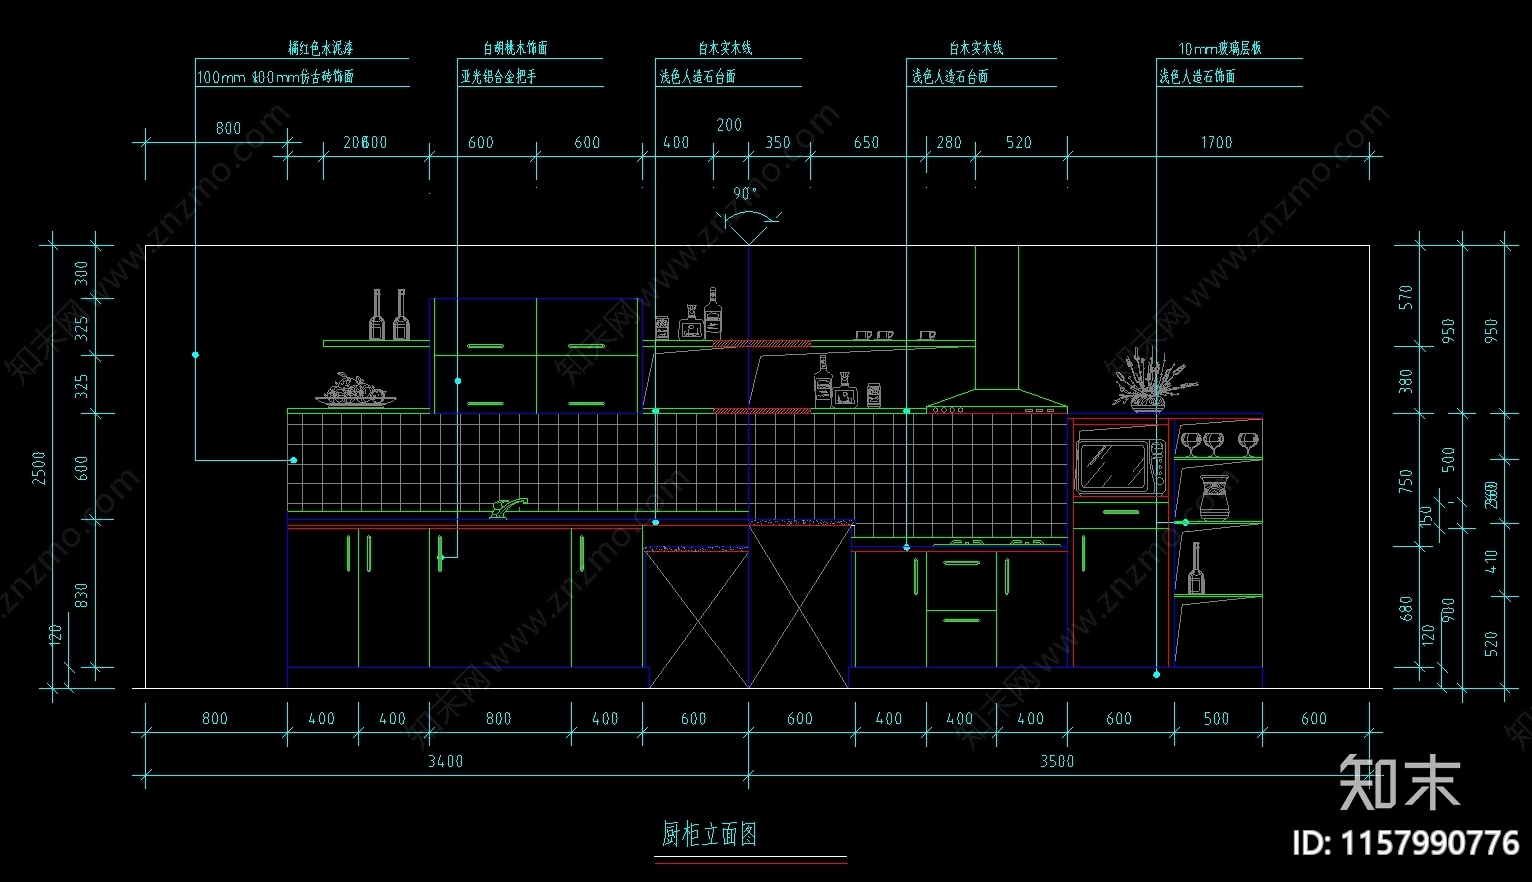Click the left crossed open cabinet bay
Screen dimensions: 1532x882
696,617
